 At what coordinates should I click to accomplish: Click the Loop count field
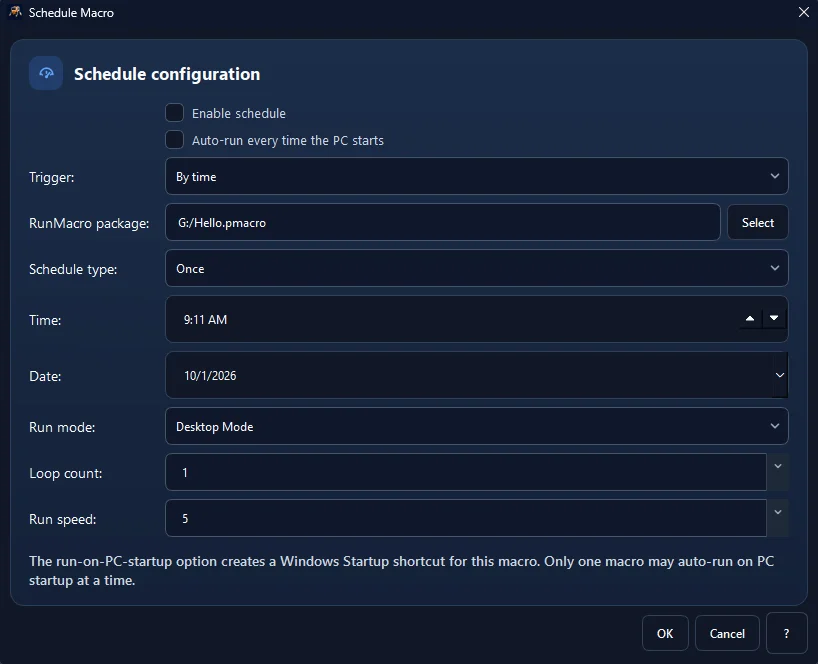(x=465, y=472)
